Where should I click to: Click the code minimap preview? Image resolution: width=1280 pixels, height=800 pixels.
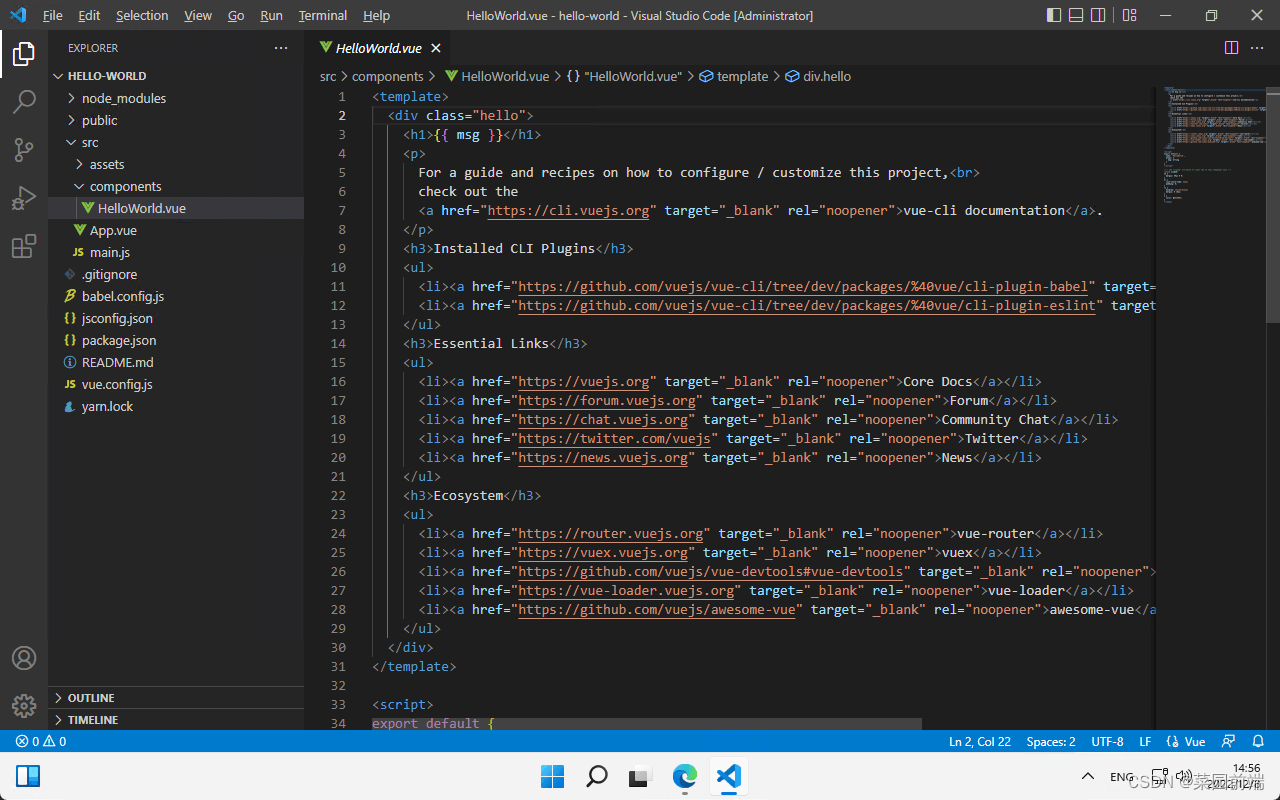point(1210,145)
